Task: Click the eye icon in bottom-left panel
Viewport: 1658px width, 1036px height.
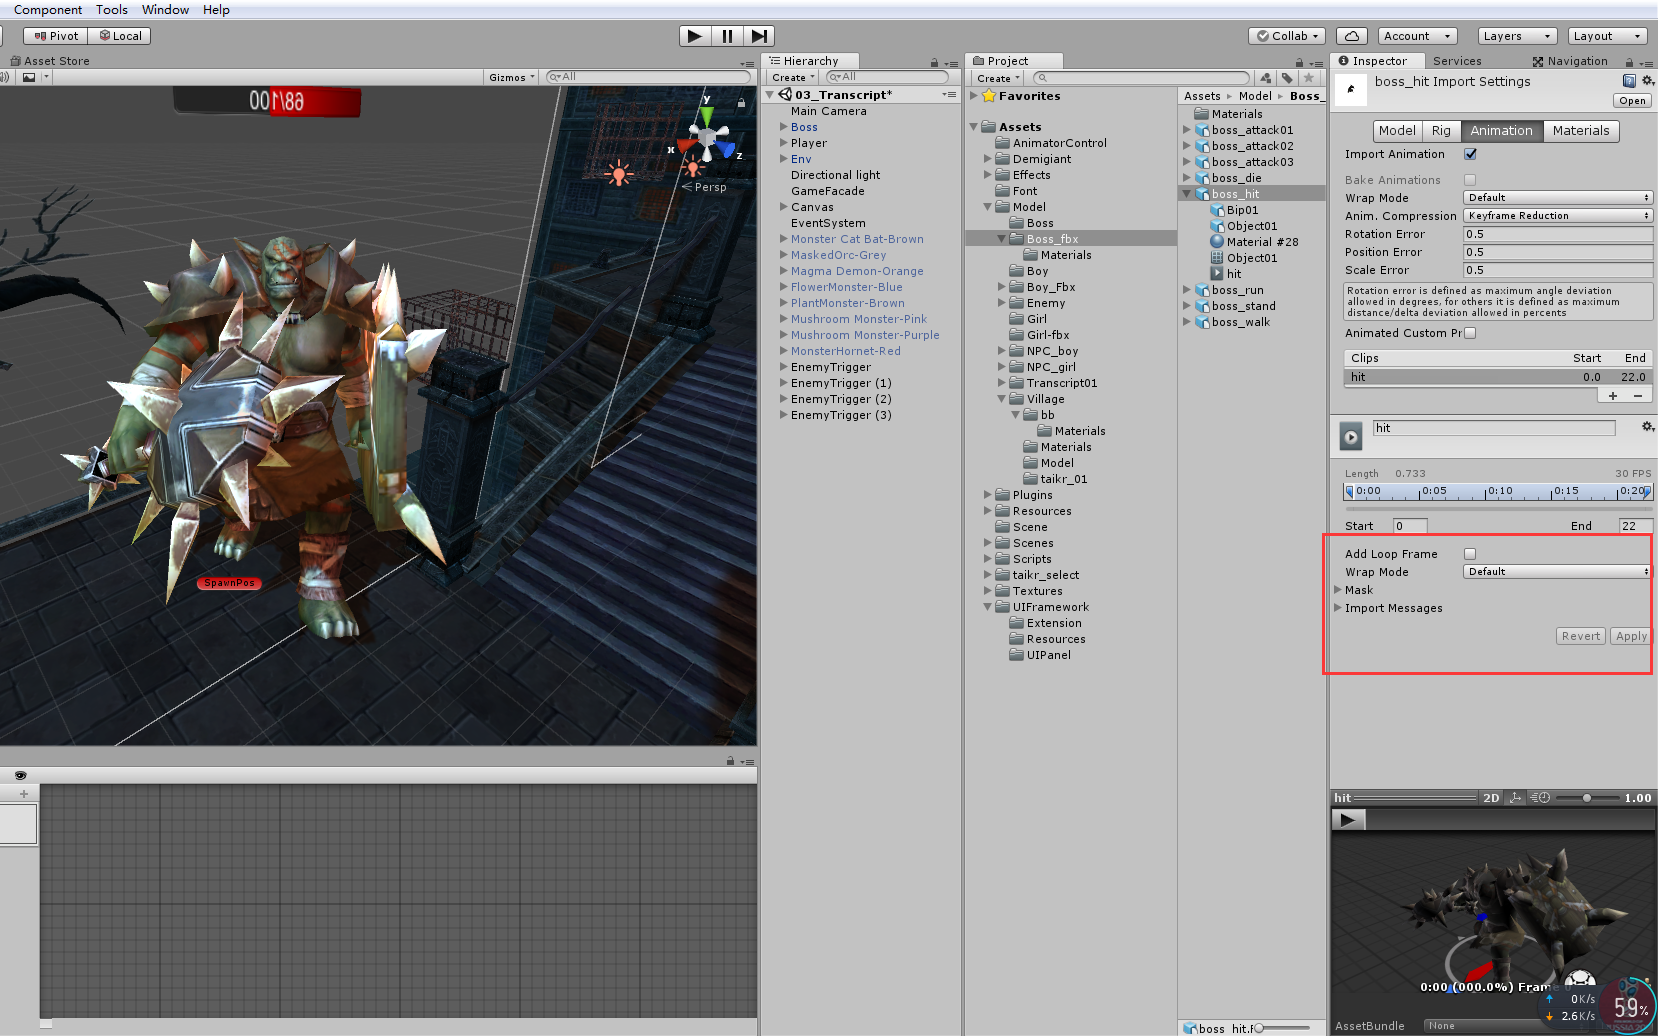Action: pyautogui.click(x=20, y=775)
